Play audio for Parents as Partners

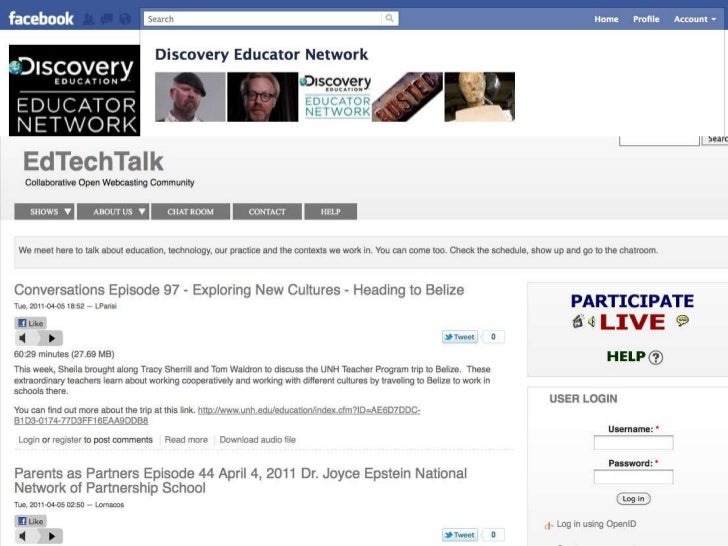click(x=52, y=536)
